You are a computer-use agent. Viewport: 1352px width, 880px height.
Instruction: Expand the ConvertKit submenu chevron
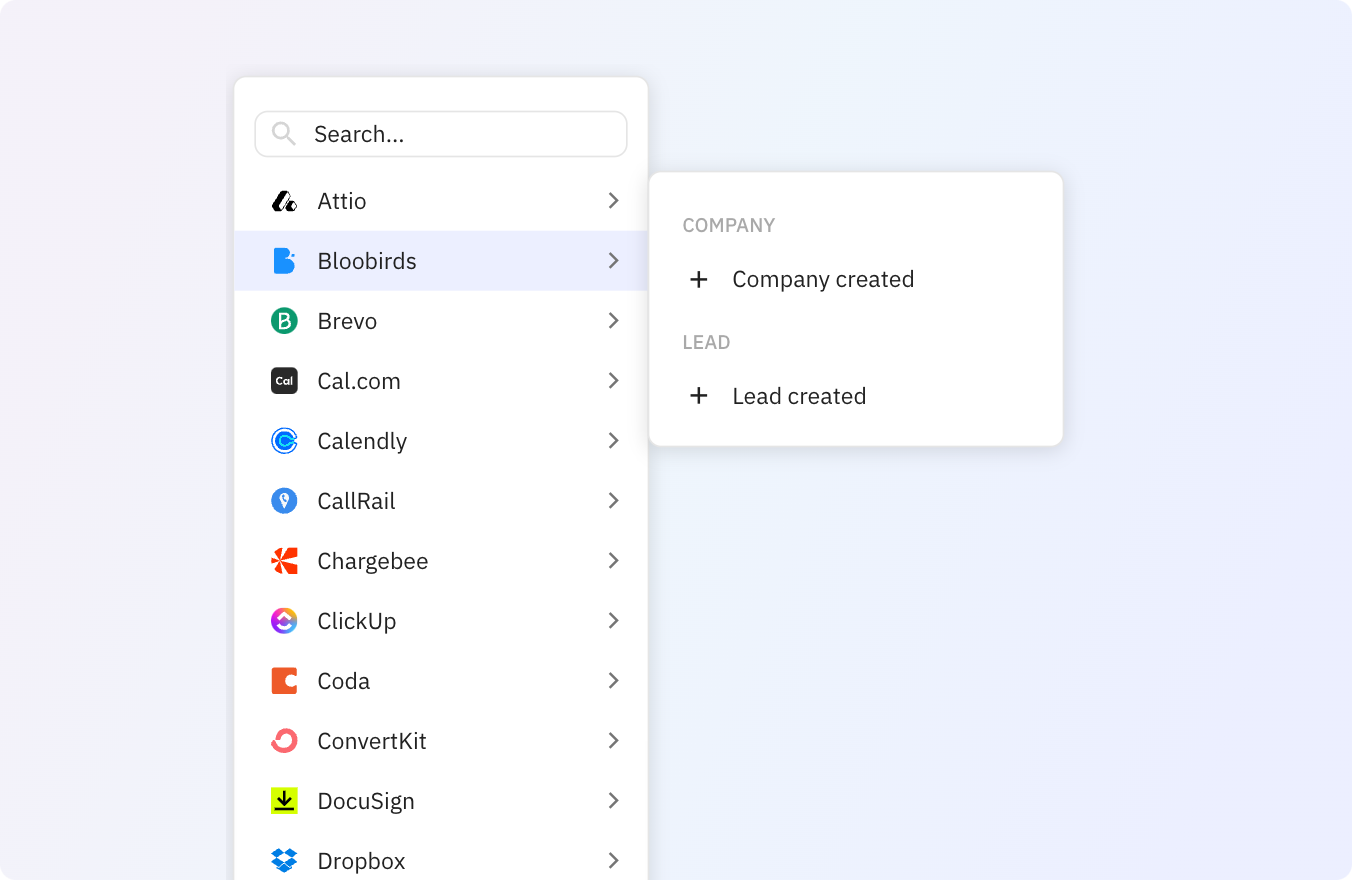(614, 741)
